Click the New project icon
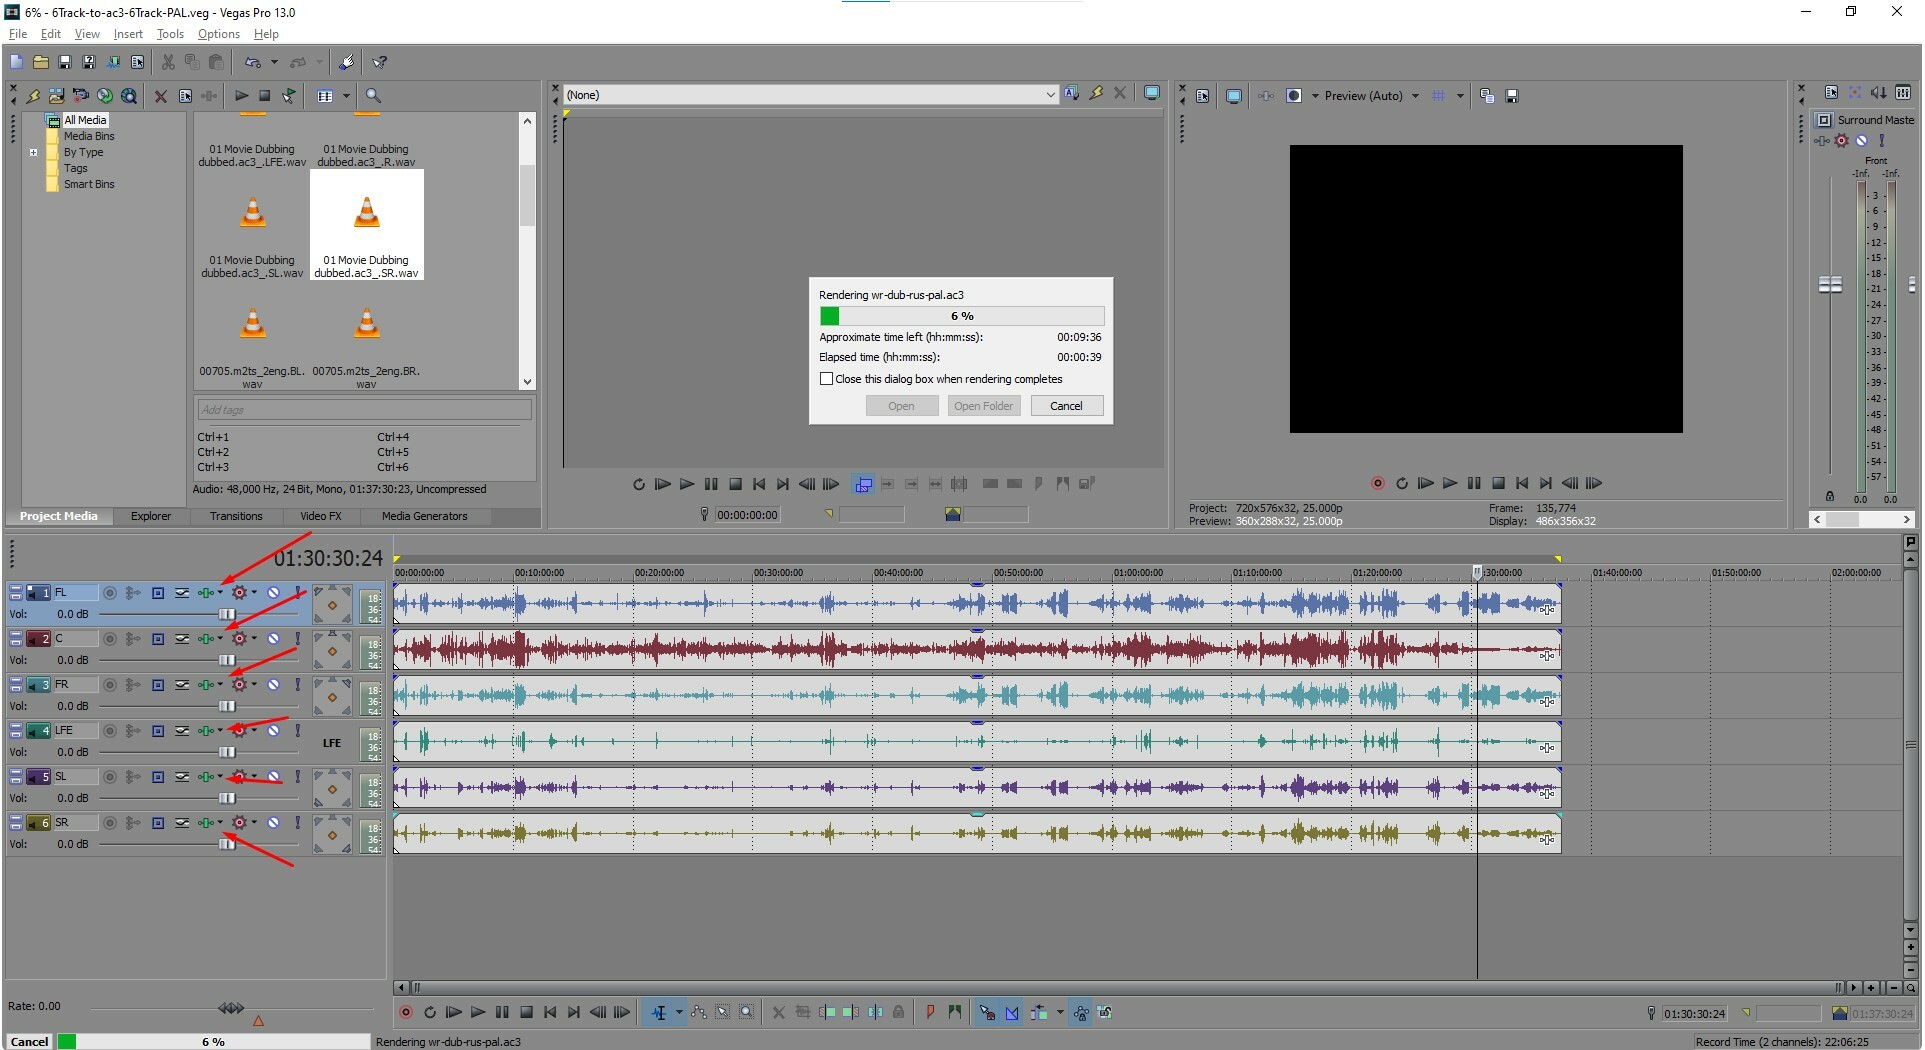This screenshot has width=1925, height=1050. point(16,62)
